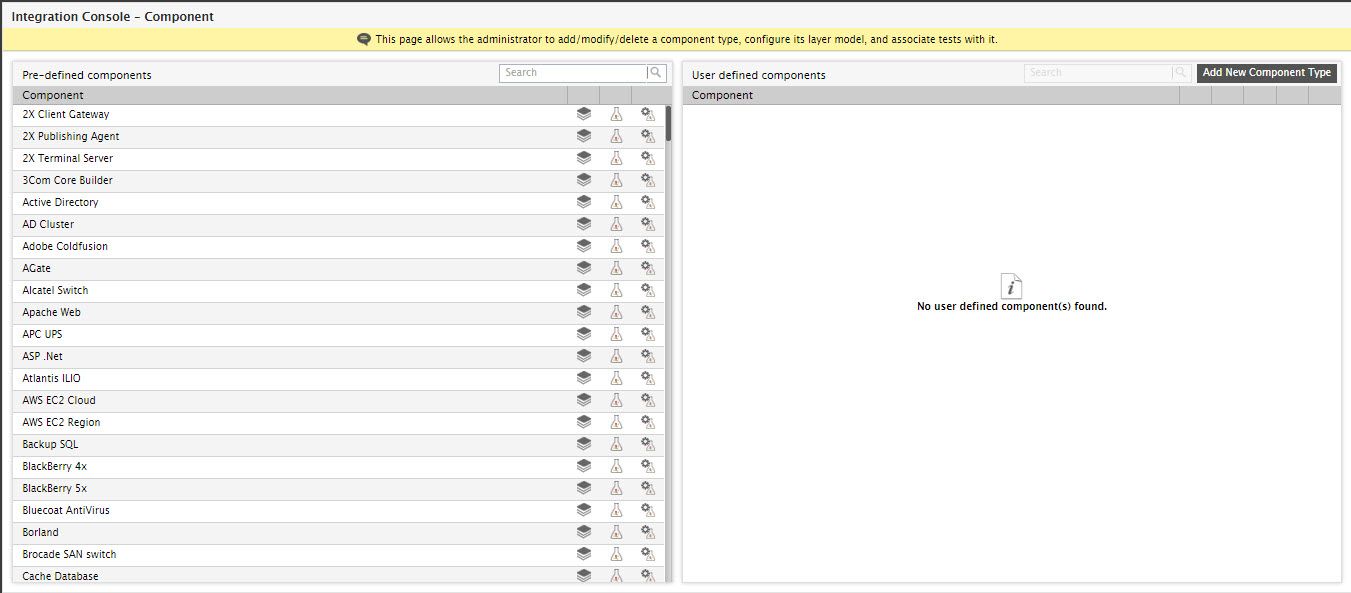The image size is (1351, 593).
Task: Open layers icon for Adobe Coldfusion
Action: click(584, 246)
